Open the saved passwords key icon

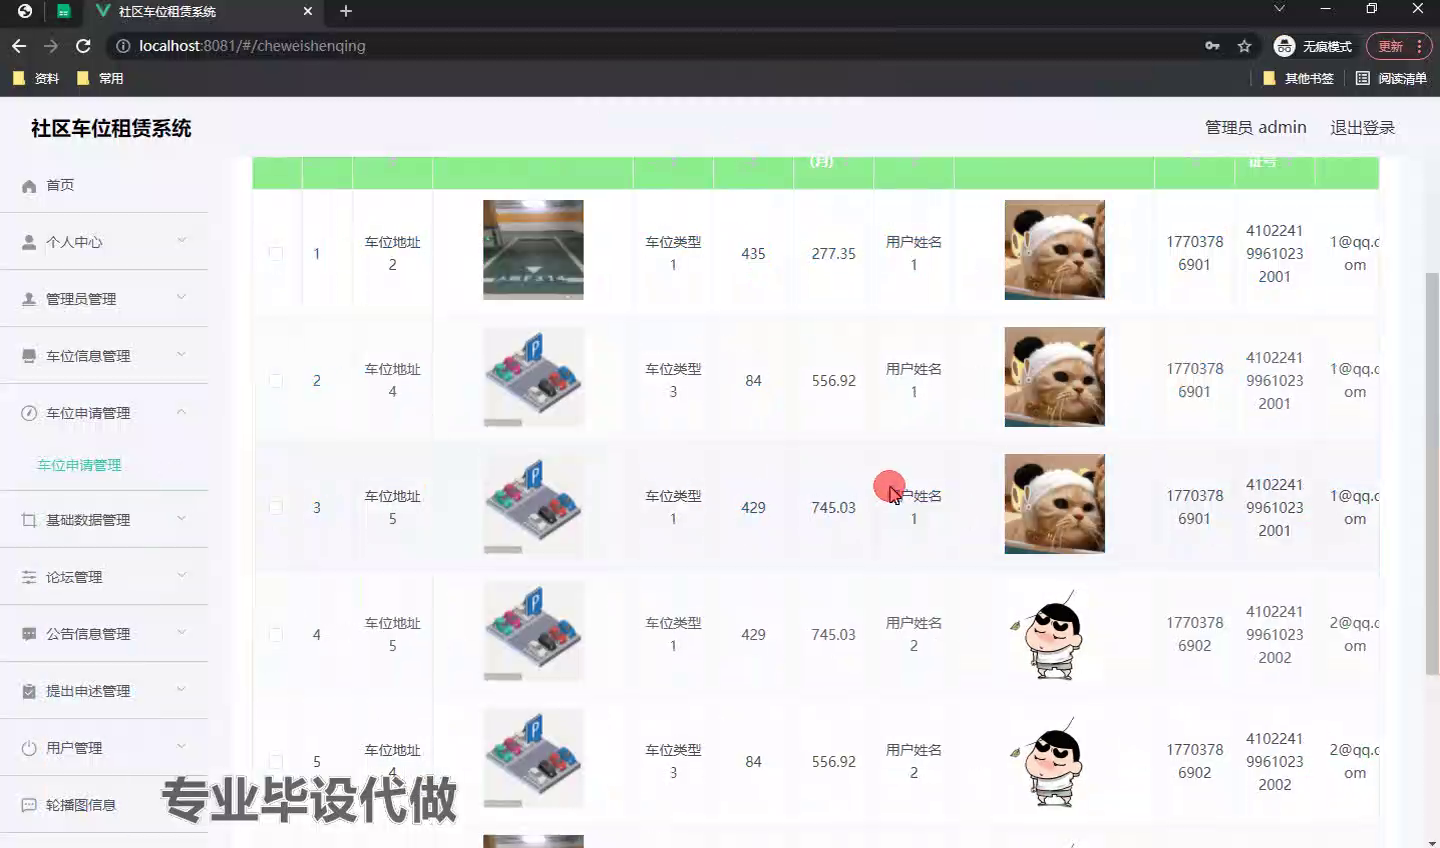click(x=1212, y=46)
